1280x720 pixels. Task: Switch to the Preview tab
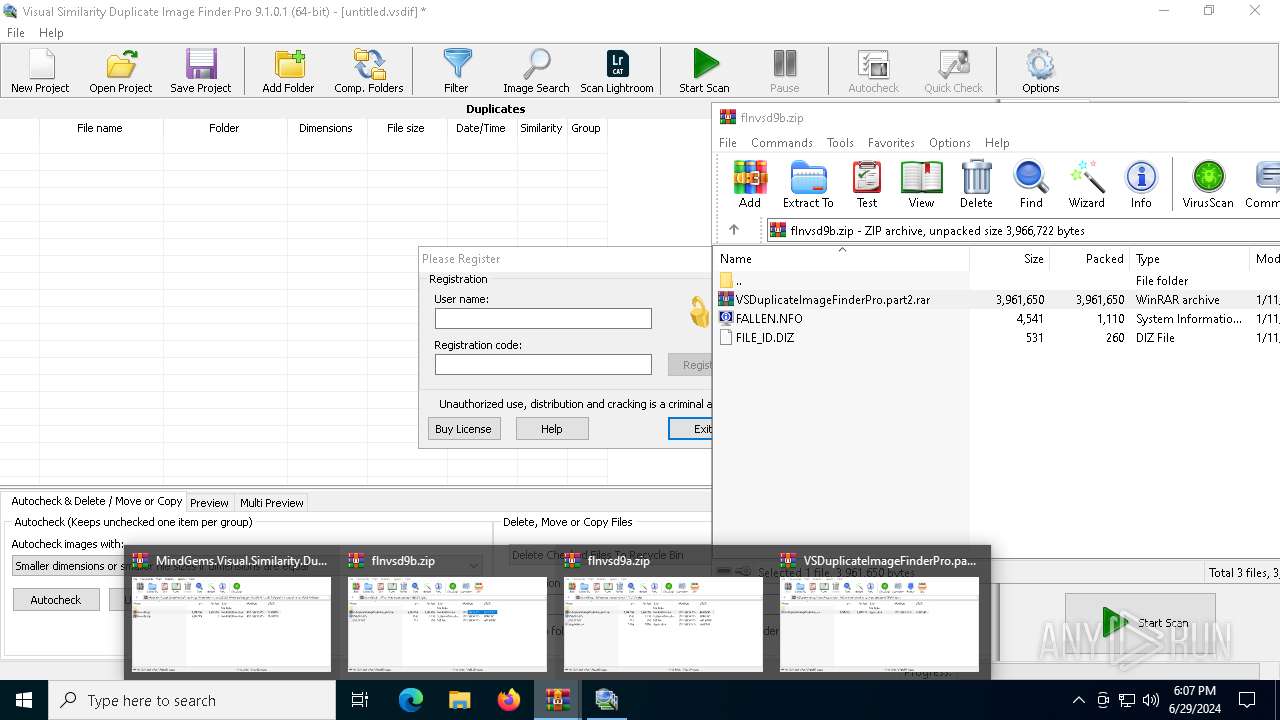(210, 503)
